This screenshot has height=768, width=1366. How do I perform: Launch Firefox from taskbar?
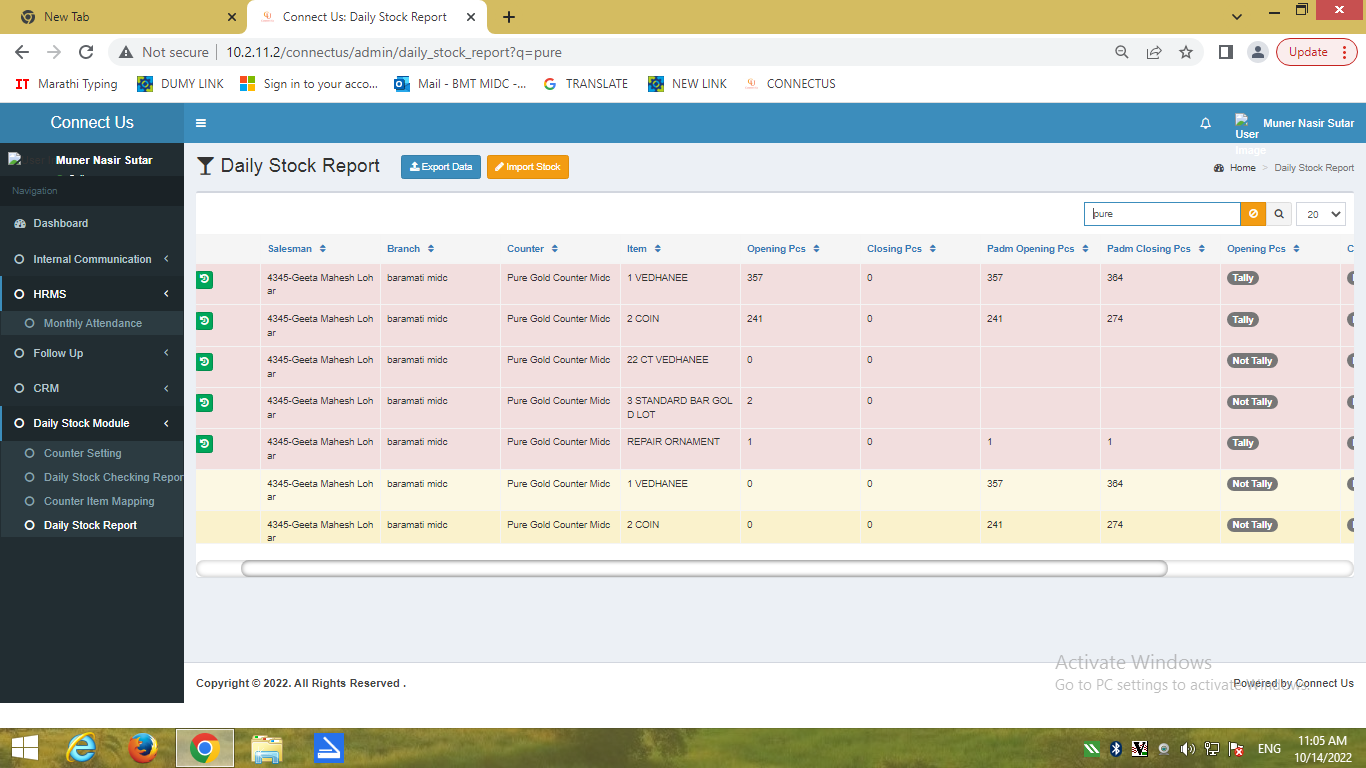(x=143, y=748)
